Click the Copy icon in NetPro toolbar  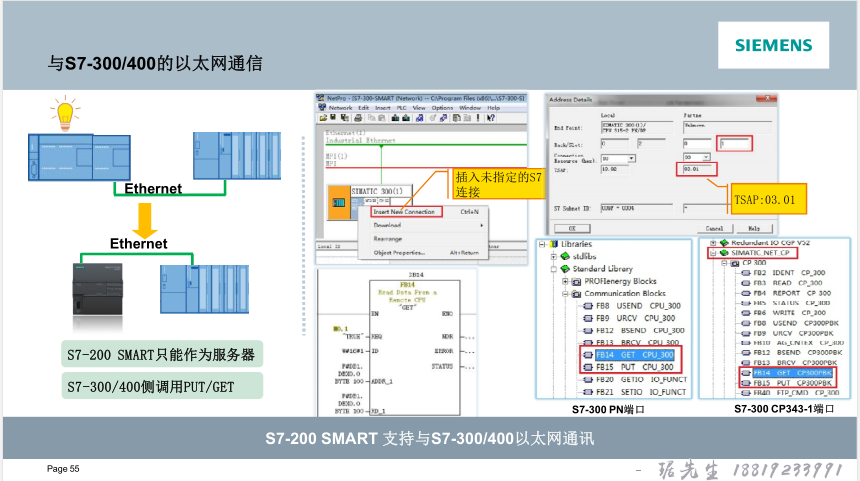pyautogui.click(x=371, y=118)
